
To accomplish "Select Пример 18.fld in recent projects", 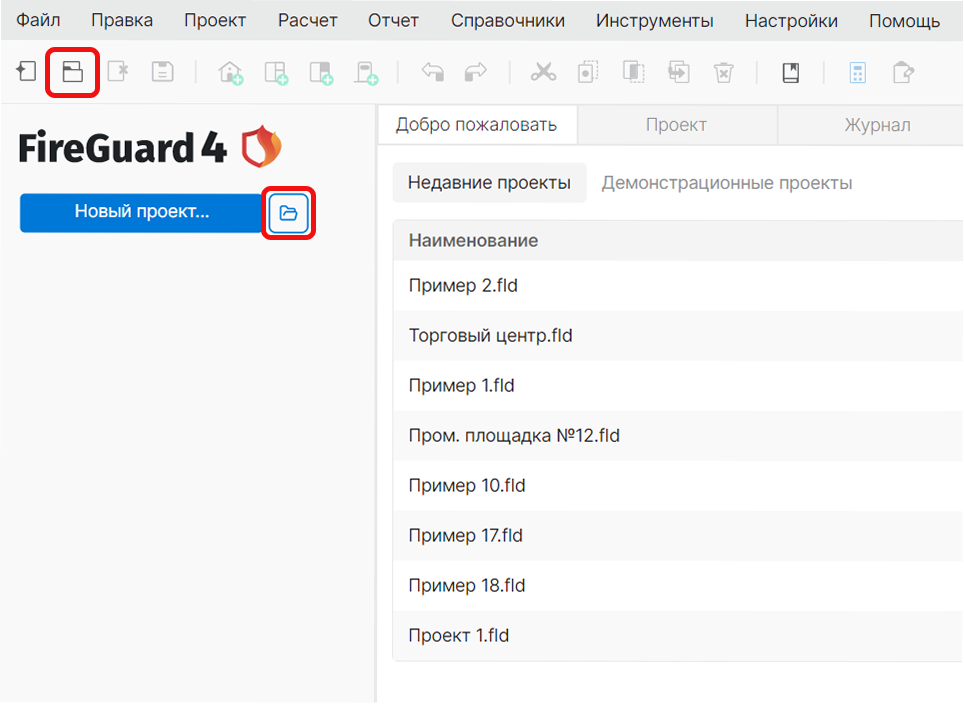I will click(678, 585).
